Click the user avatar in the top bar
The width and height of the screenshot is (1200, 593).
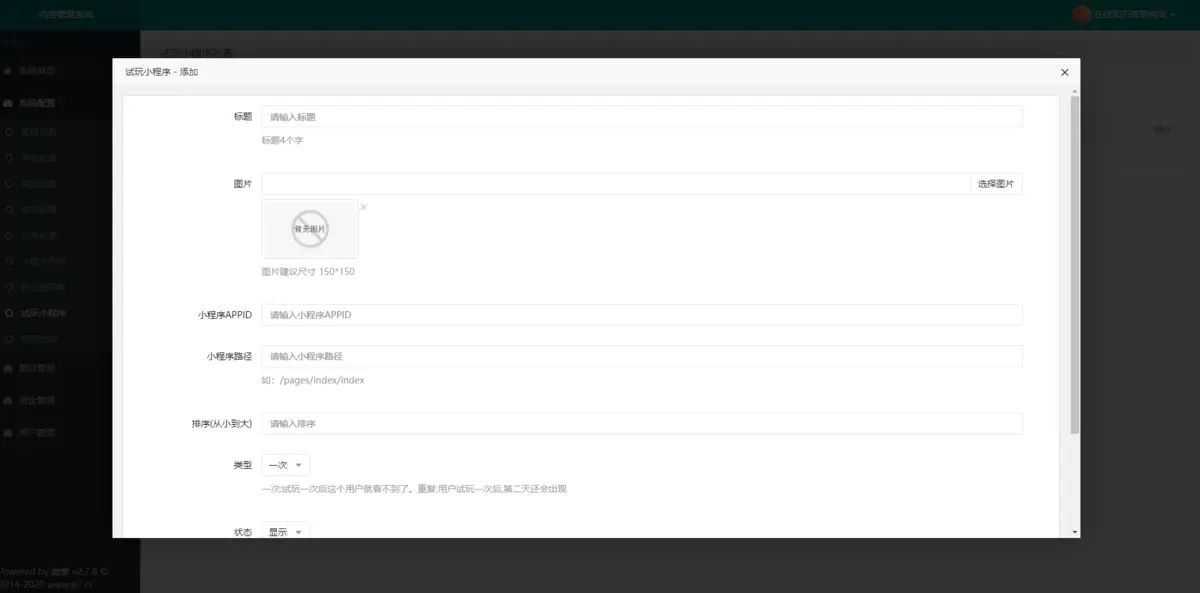(x=1081, y=15)
